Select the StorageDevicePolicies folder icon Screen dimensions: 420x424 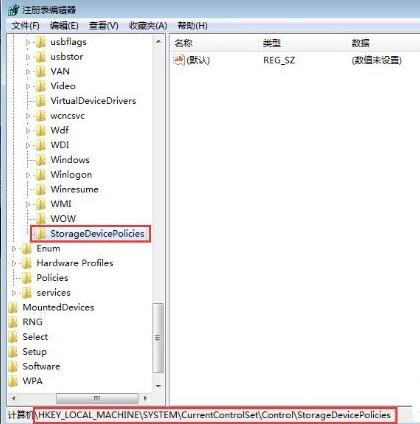tap(41, 234)
